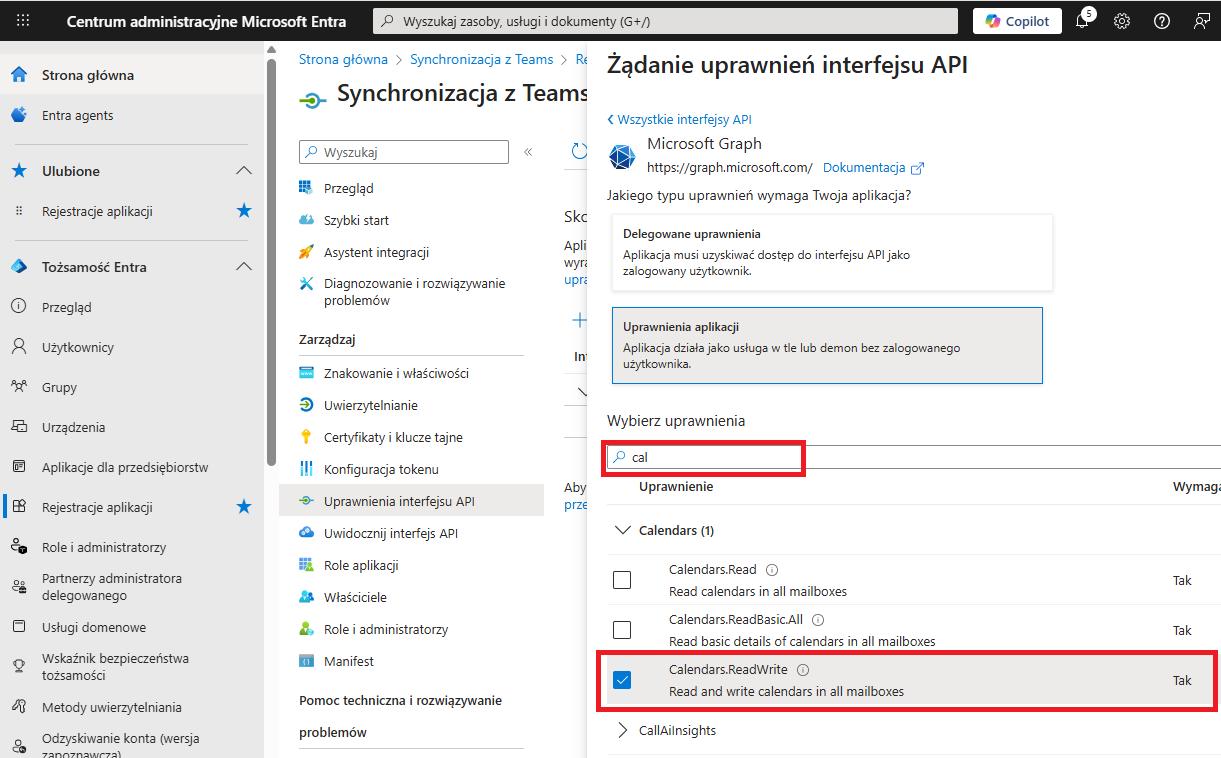The image size is (1221, 758).
Task: Go back to Wszystkie interfejsy API
Action: pyautogui.click(x=679, y=119)
